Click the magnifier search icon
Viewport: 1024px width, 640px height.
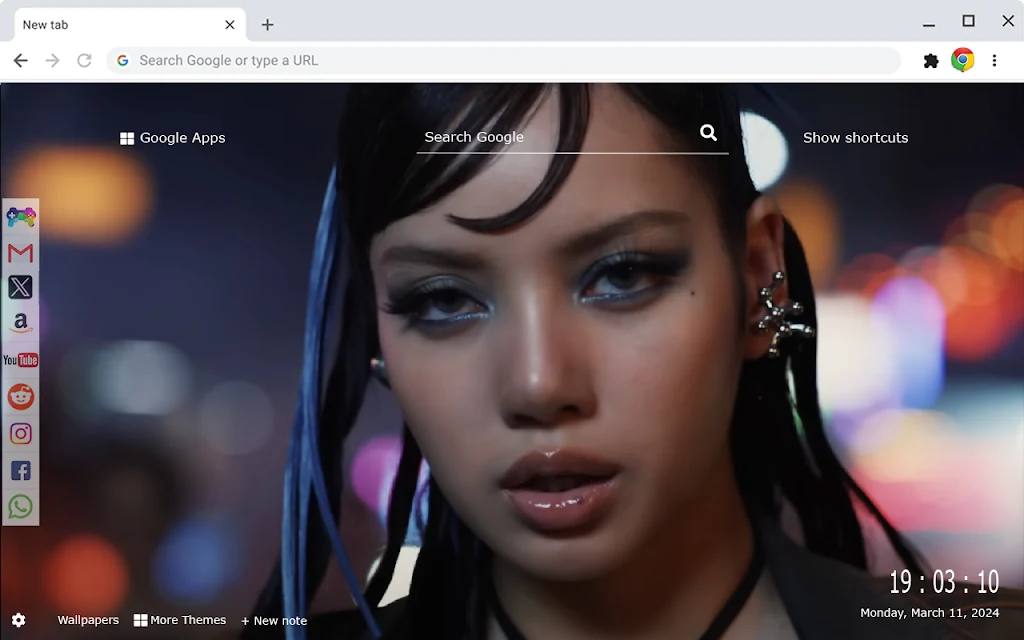(x=709, y=133)
